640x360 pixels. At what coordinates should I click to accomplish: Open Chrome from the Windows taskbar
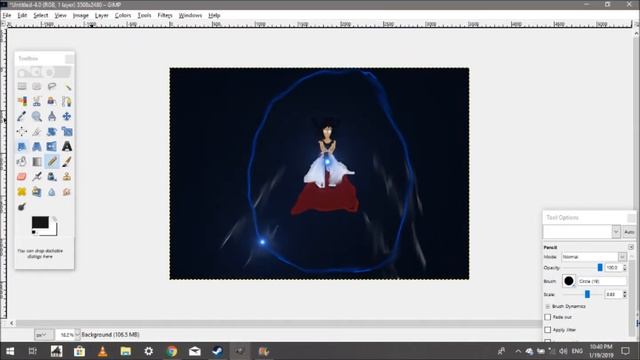pyautogui.click(x=172, y=351)
